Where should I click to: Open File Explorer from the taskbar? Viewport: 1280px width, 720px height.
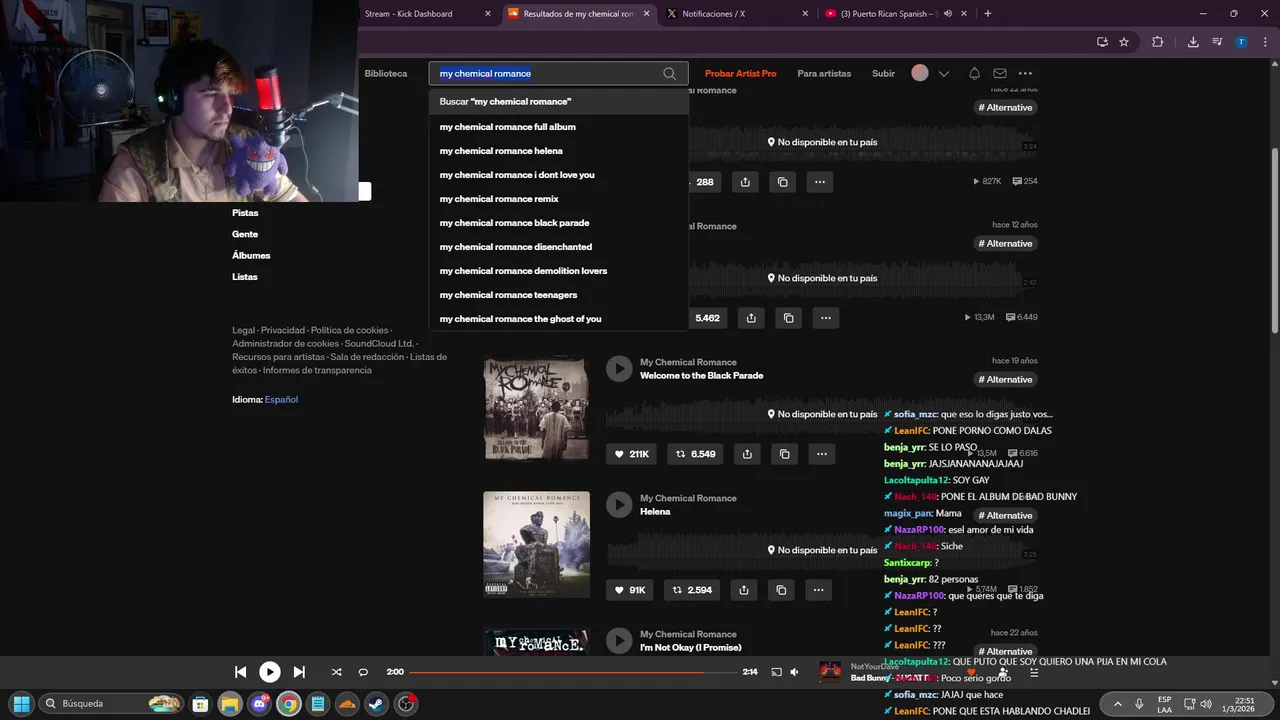[230, 704]
